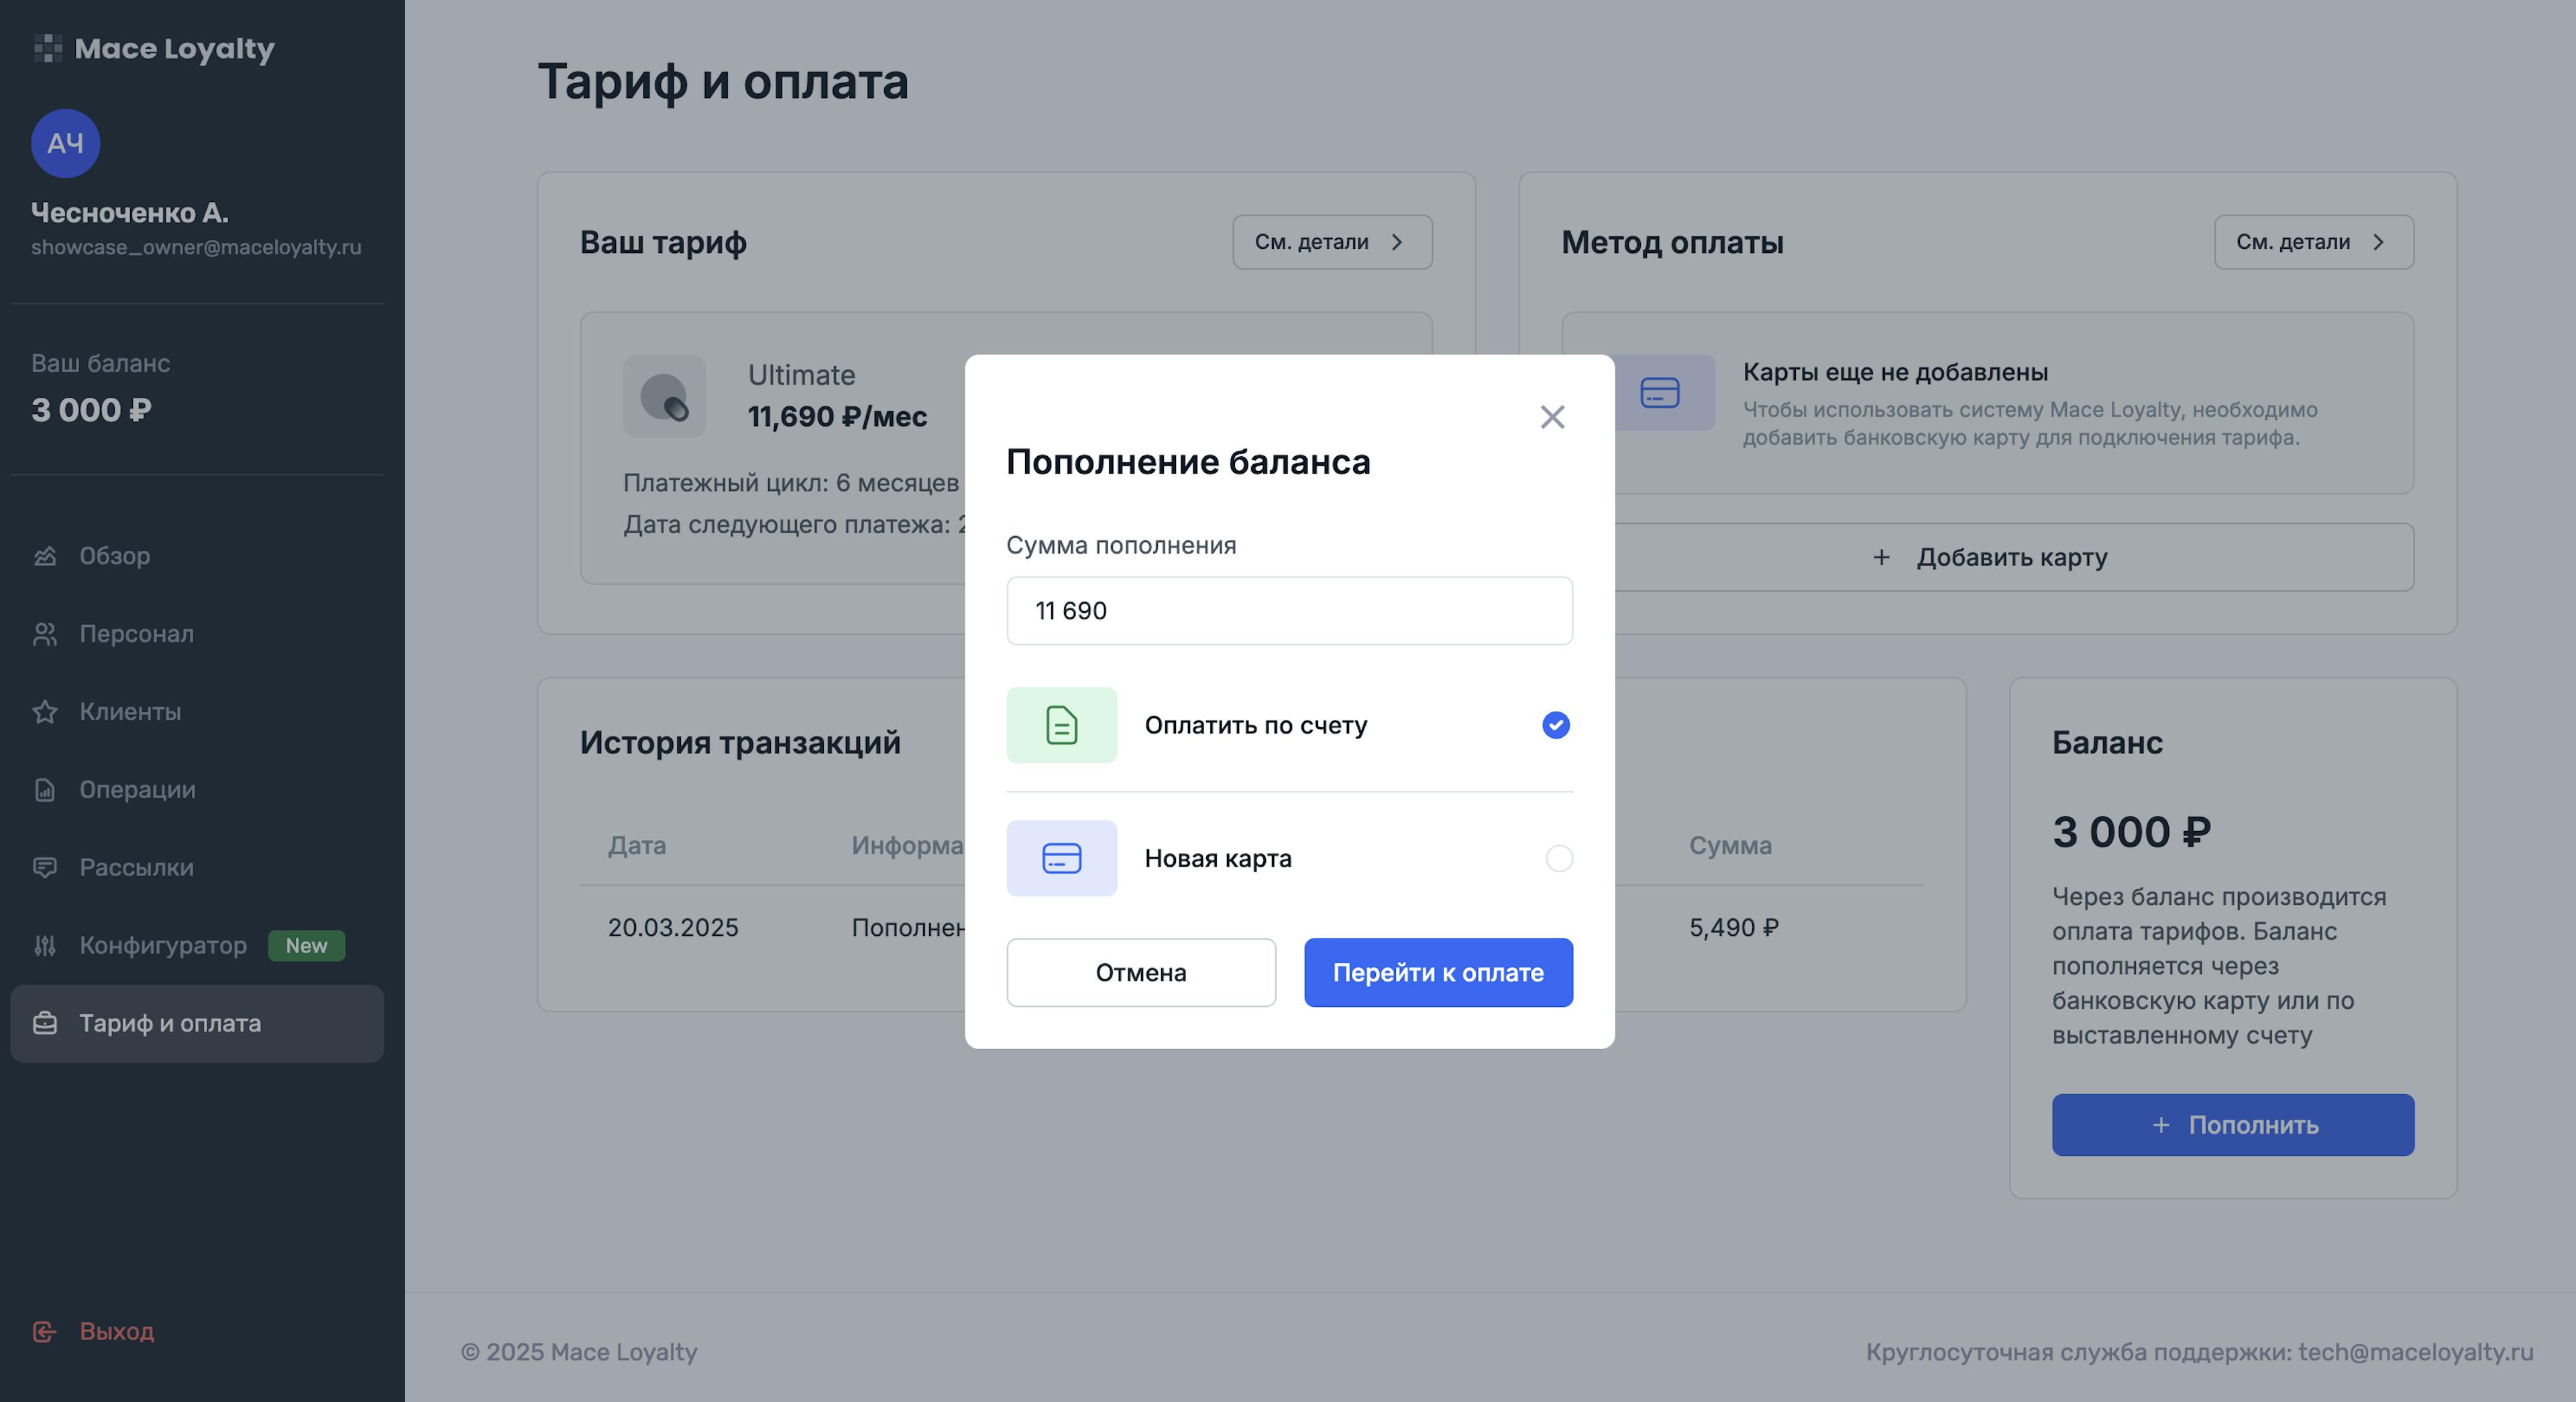
Task: Select the New card radio option
Action: (x=1559, y=859)
